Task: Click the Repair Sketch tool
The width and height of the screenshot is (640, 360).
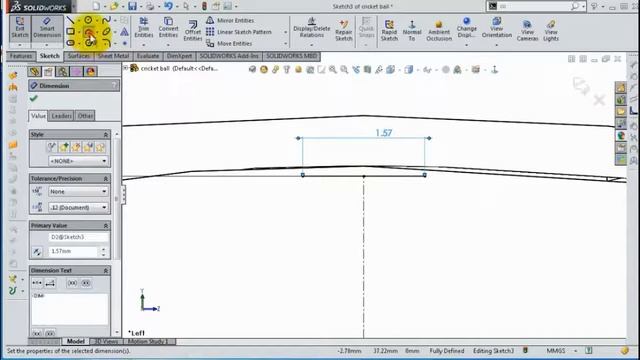Action: (344, 30)
